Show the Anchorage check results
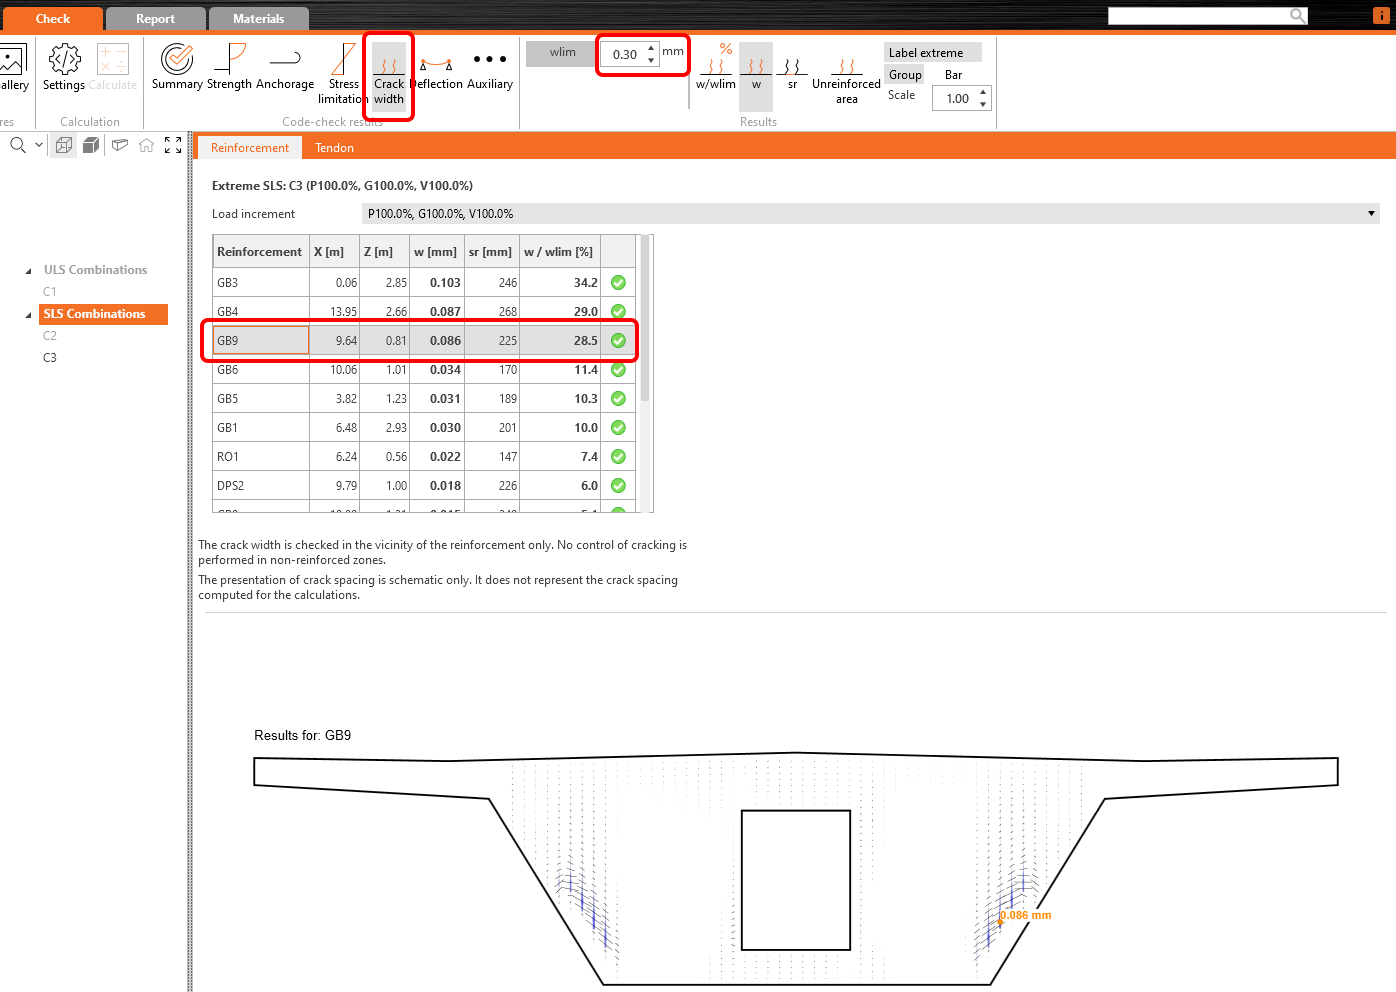This screenshot has width=1396, height=992. point(285,68)
